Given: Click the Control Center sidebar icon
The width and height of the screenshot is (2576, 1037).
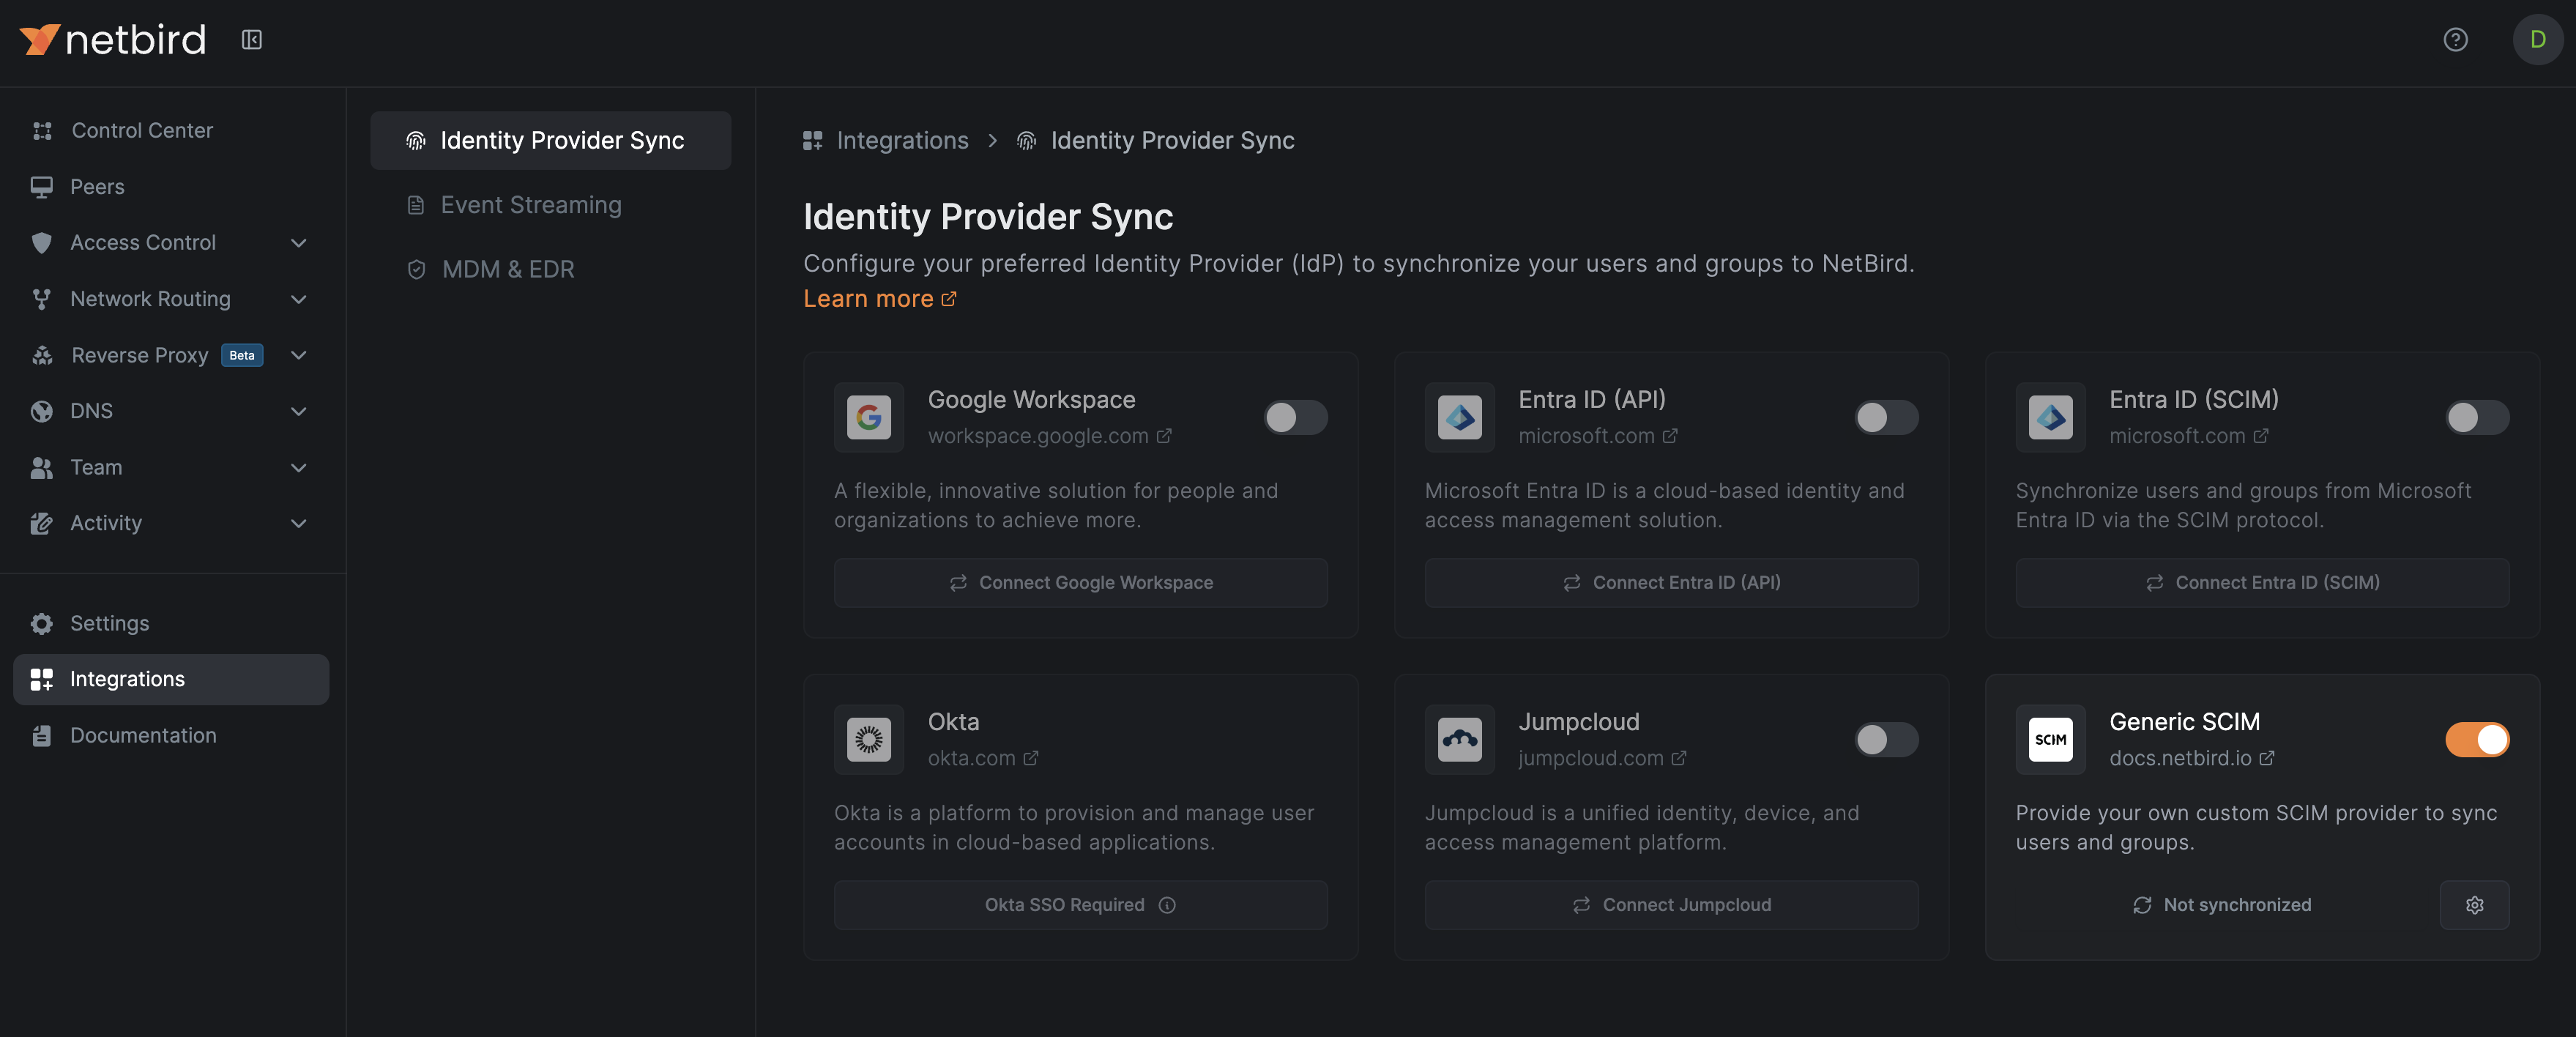Looking at the screenshot, I should pyautogui.click(x=42, y=131).
